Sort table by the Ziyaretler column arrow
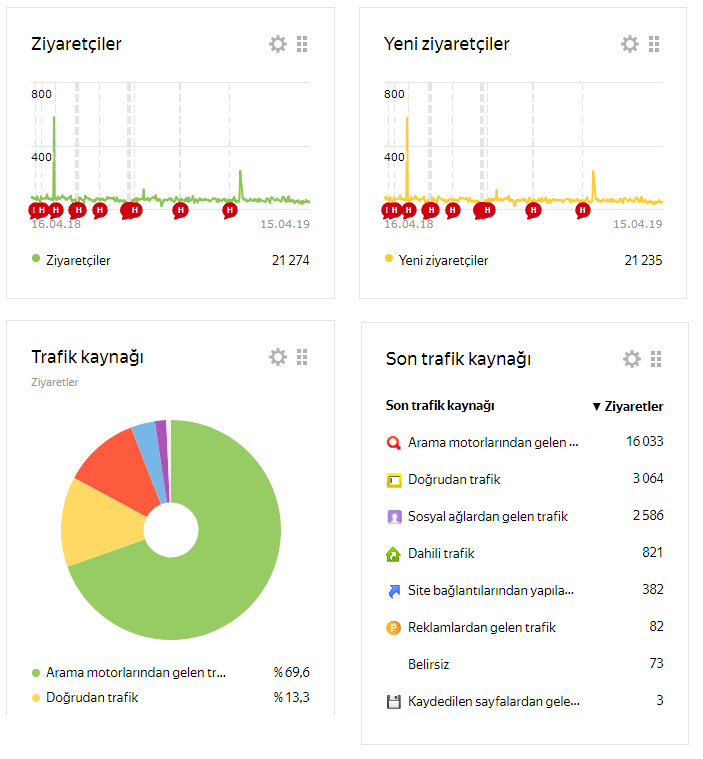Screen dimensions: 703x759 pos(597,407)
